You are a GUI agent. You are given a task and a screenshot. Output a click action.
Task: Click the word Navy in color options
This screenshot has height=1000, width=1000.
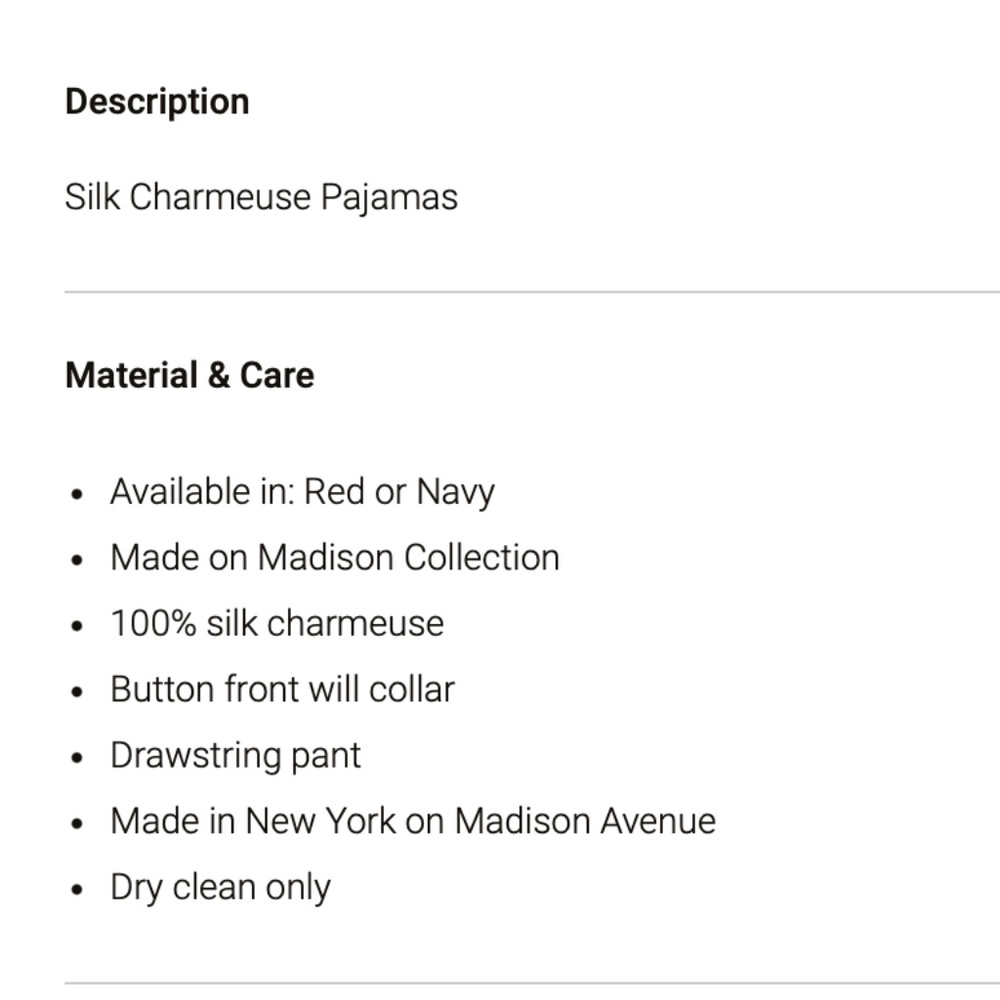455,492
